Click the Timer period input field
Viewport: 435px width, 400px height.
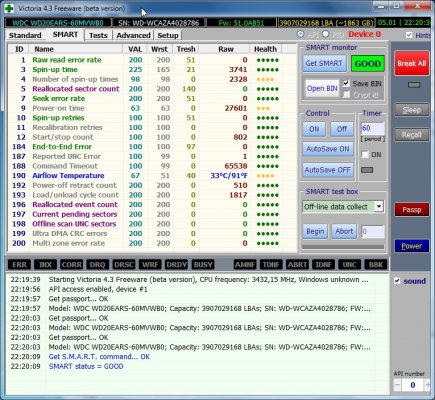coord(373,128)
